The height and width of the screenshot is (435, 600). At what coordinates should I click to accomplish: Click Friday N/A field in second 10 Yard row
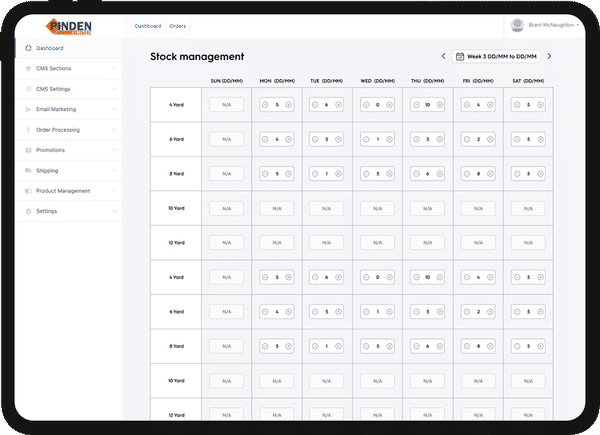(478, 381)
